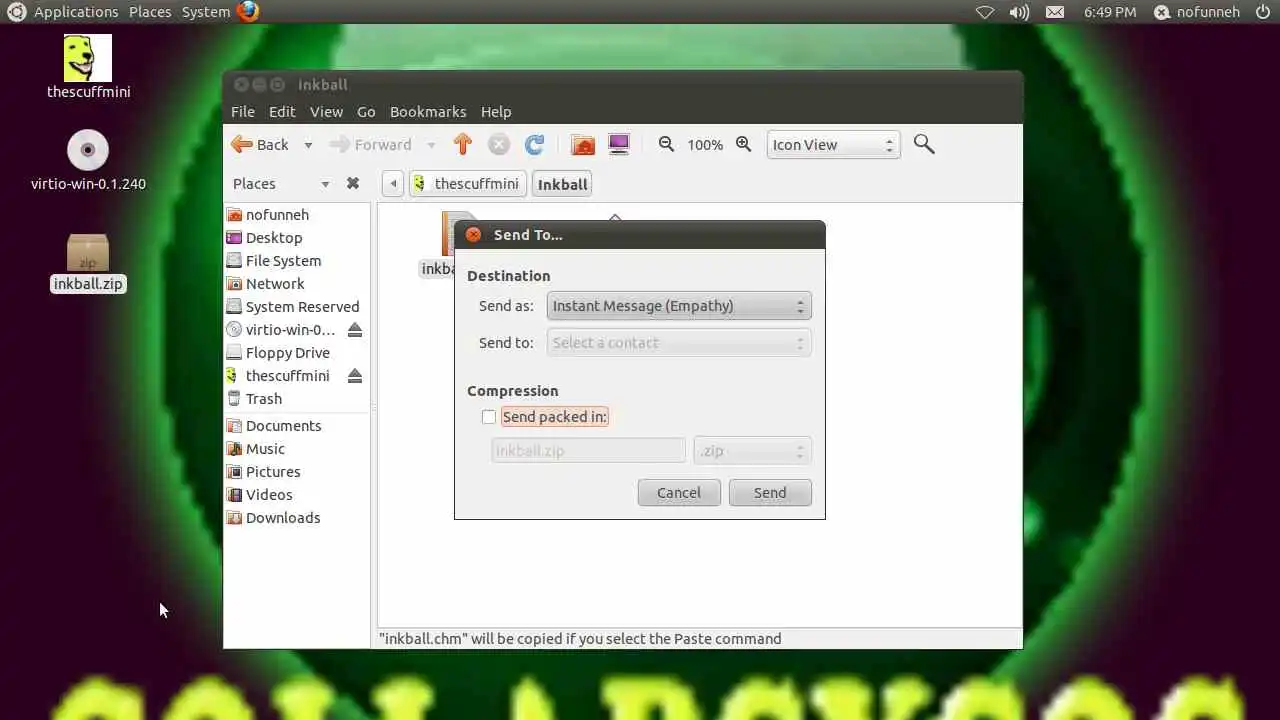
Task: Click the Stop loading icon
Action: point(498,144)
